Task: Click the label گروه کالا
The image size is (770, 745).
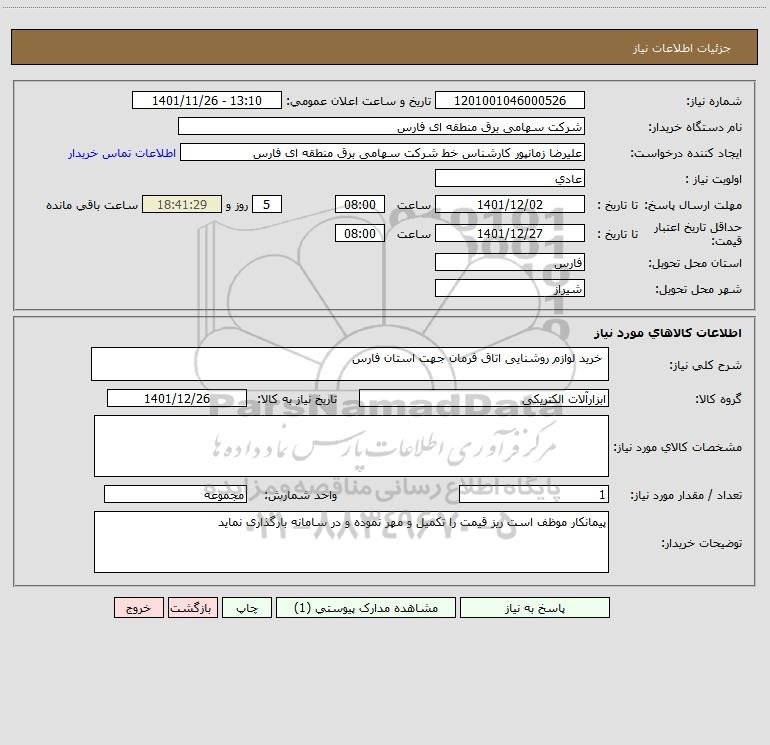Action: 718,399
